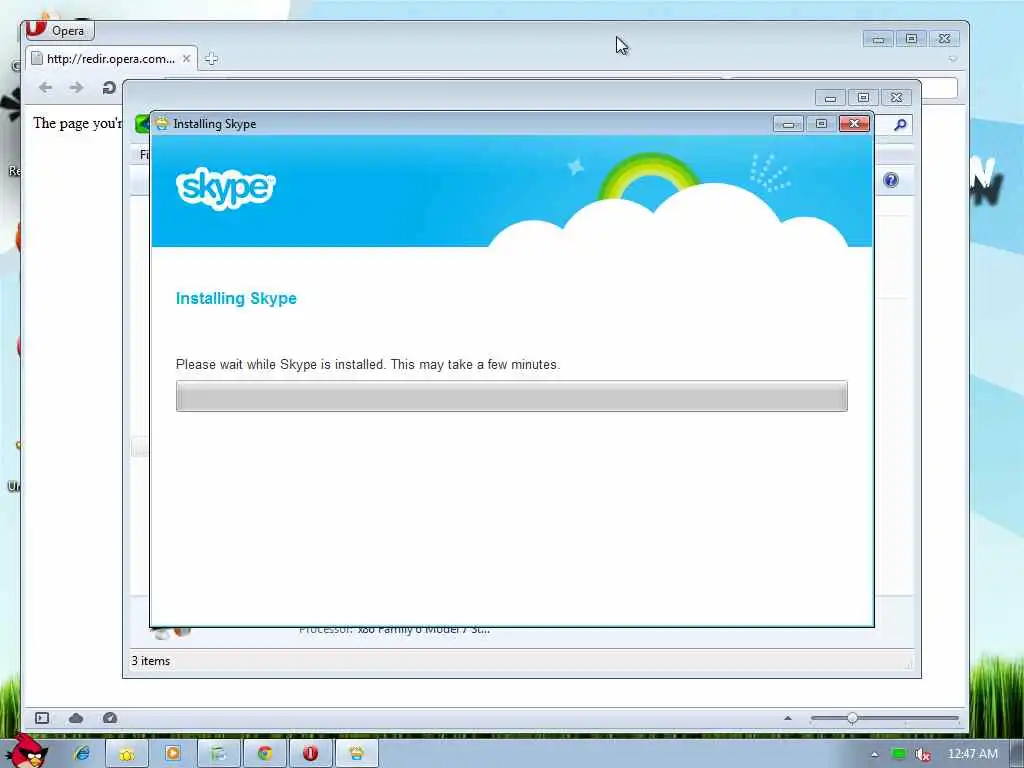This screenshot has width=1024, height=768.
Task: Go back in Opera
Action: [45, 88]
